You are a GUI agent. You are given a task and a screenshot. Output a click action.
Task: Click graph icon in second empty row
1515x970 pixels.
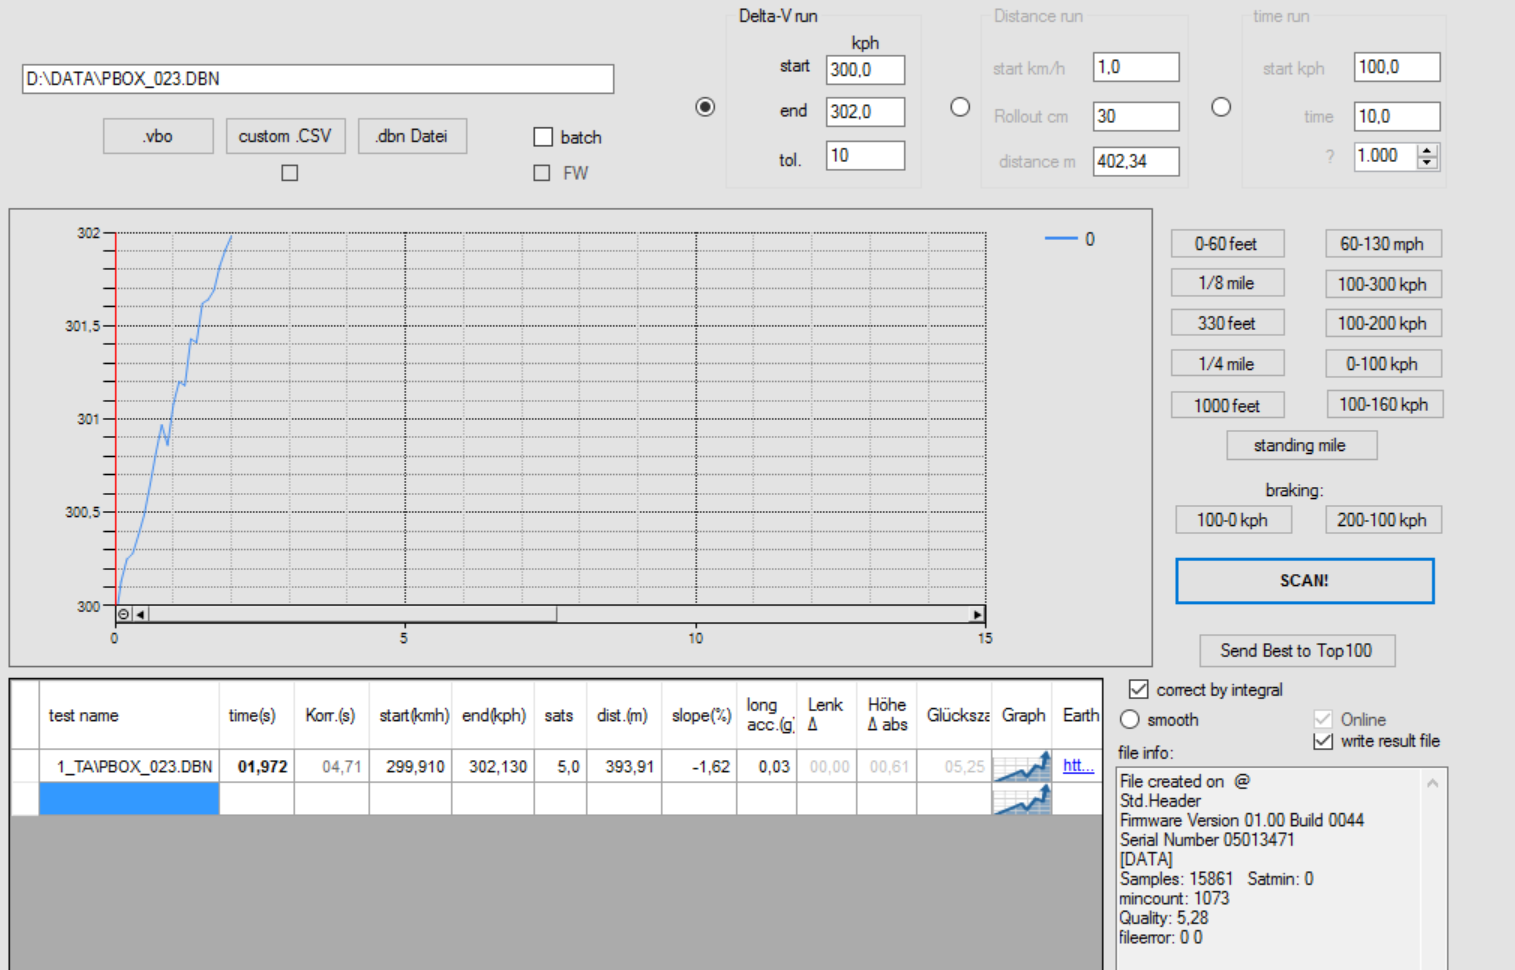tap(1022, 799)
